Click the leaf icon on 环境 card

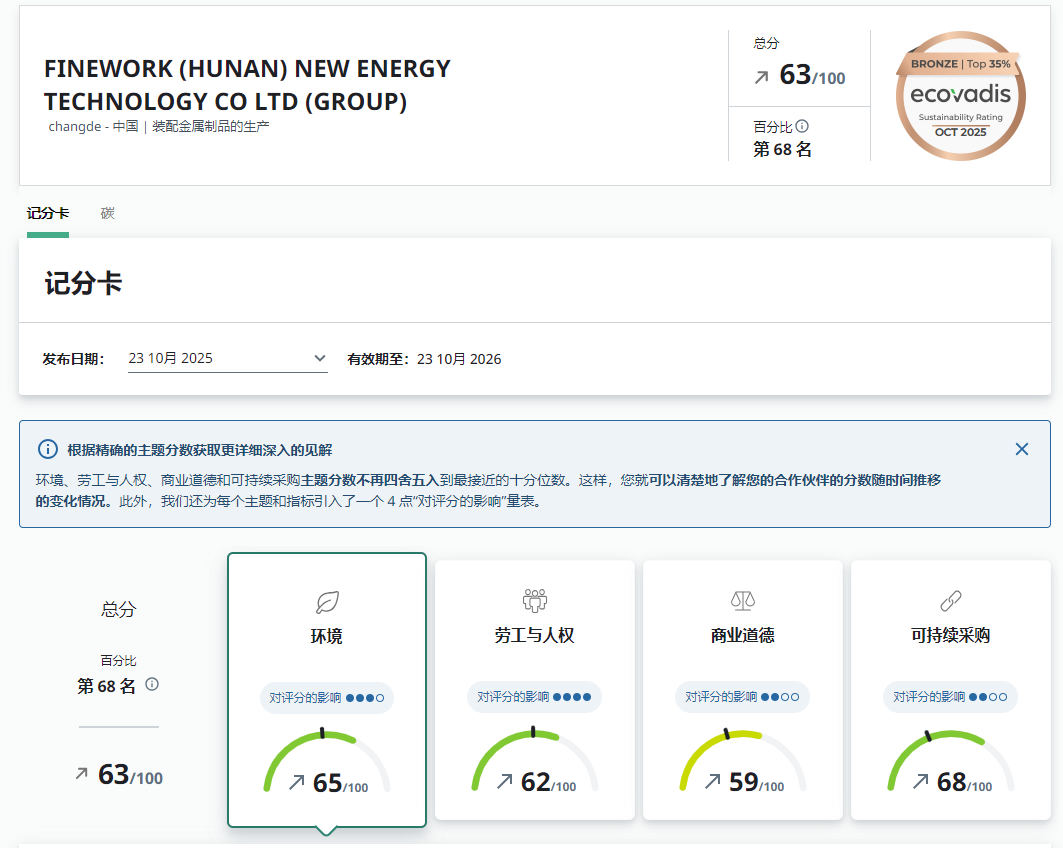(327, 601)
